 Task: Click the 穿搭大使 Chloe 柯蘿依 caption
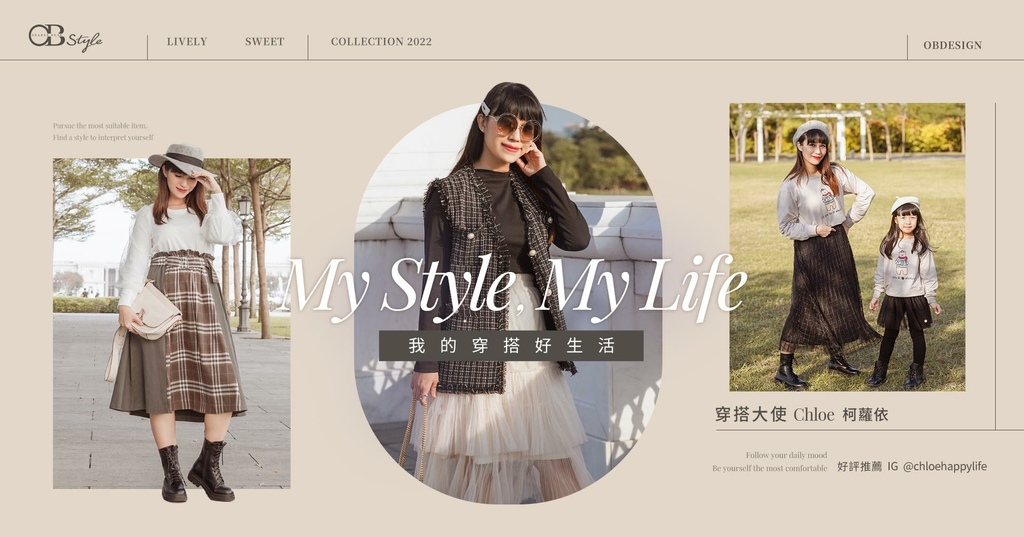coord(801,414)
